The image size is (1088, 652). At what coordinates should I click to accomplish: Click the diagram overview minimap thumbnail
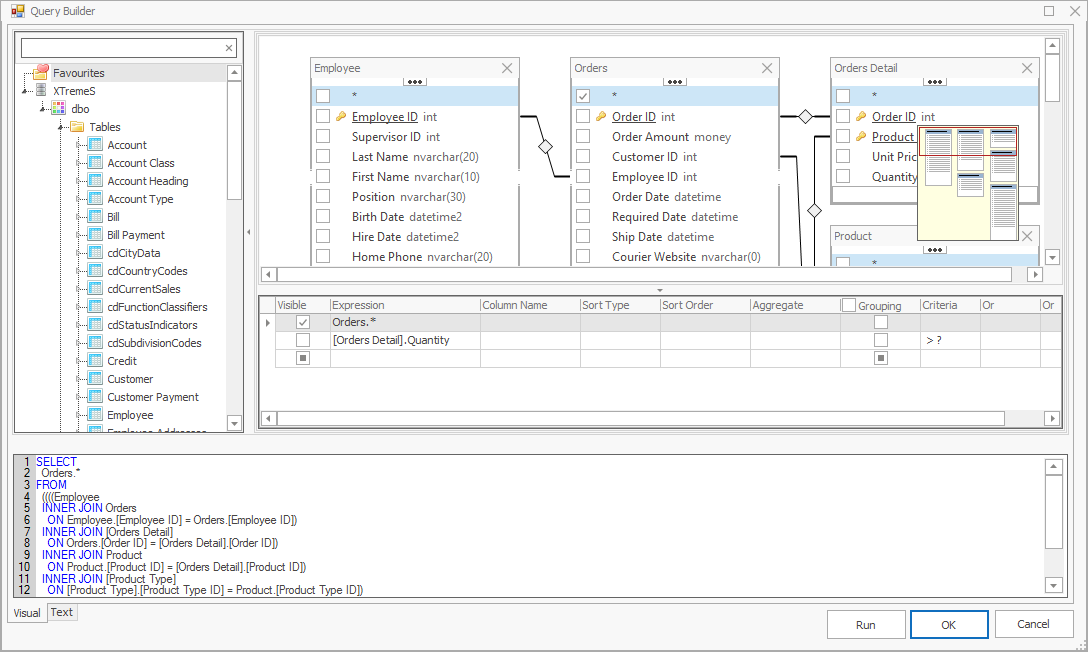point(968,183)
